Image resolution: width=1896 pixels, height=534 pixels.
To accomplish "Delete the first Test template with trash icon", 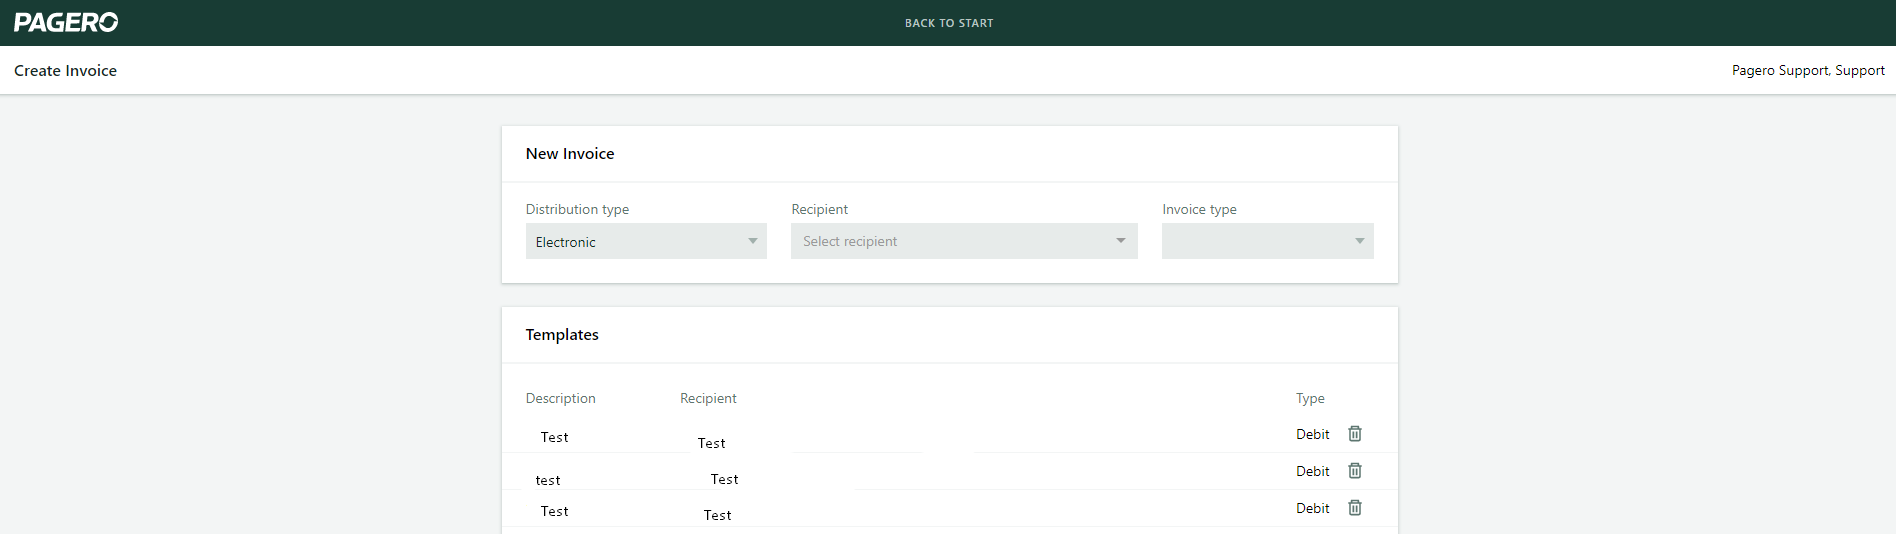I will click(x=1355, y=434).
